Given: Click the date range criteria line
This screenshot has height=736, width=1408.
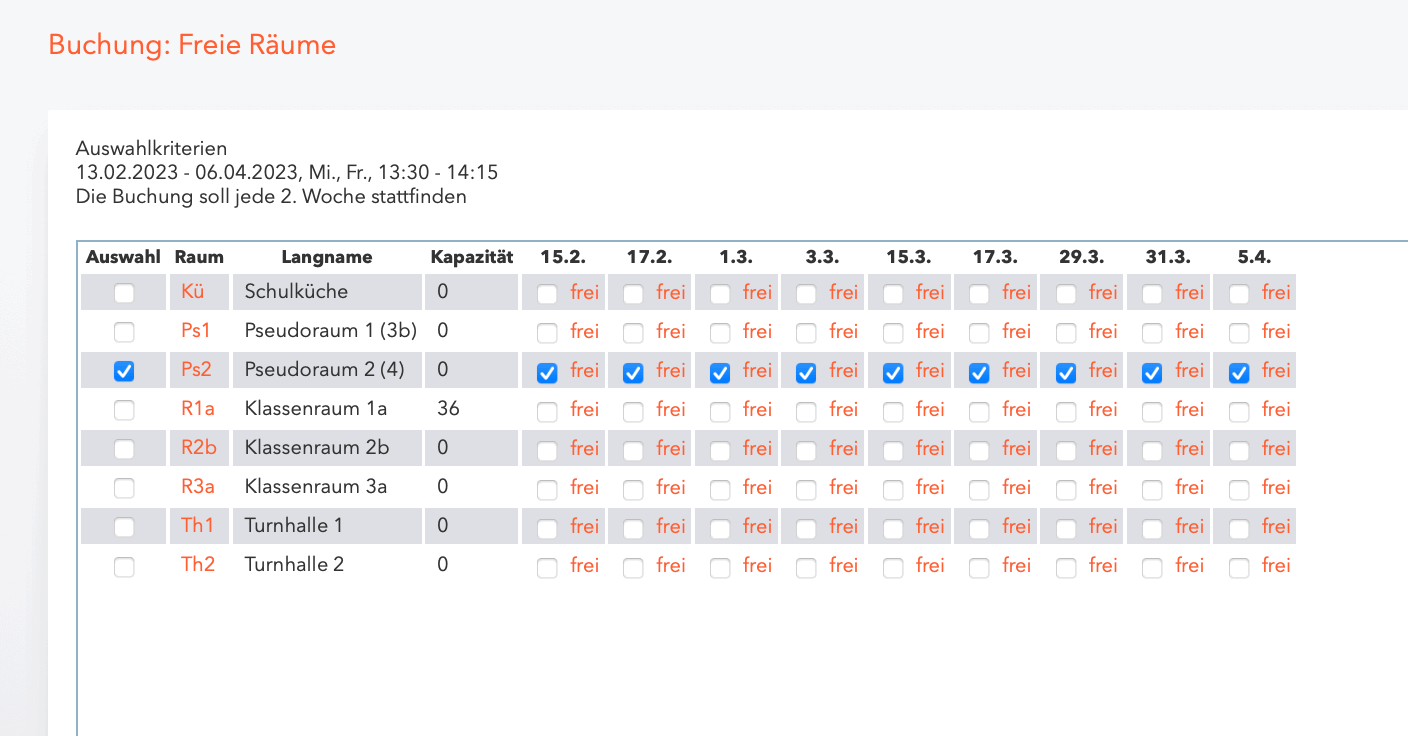Looking at the screenshot, I should (287, 173).
